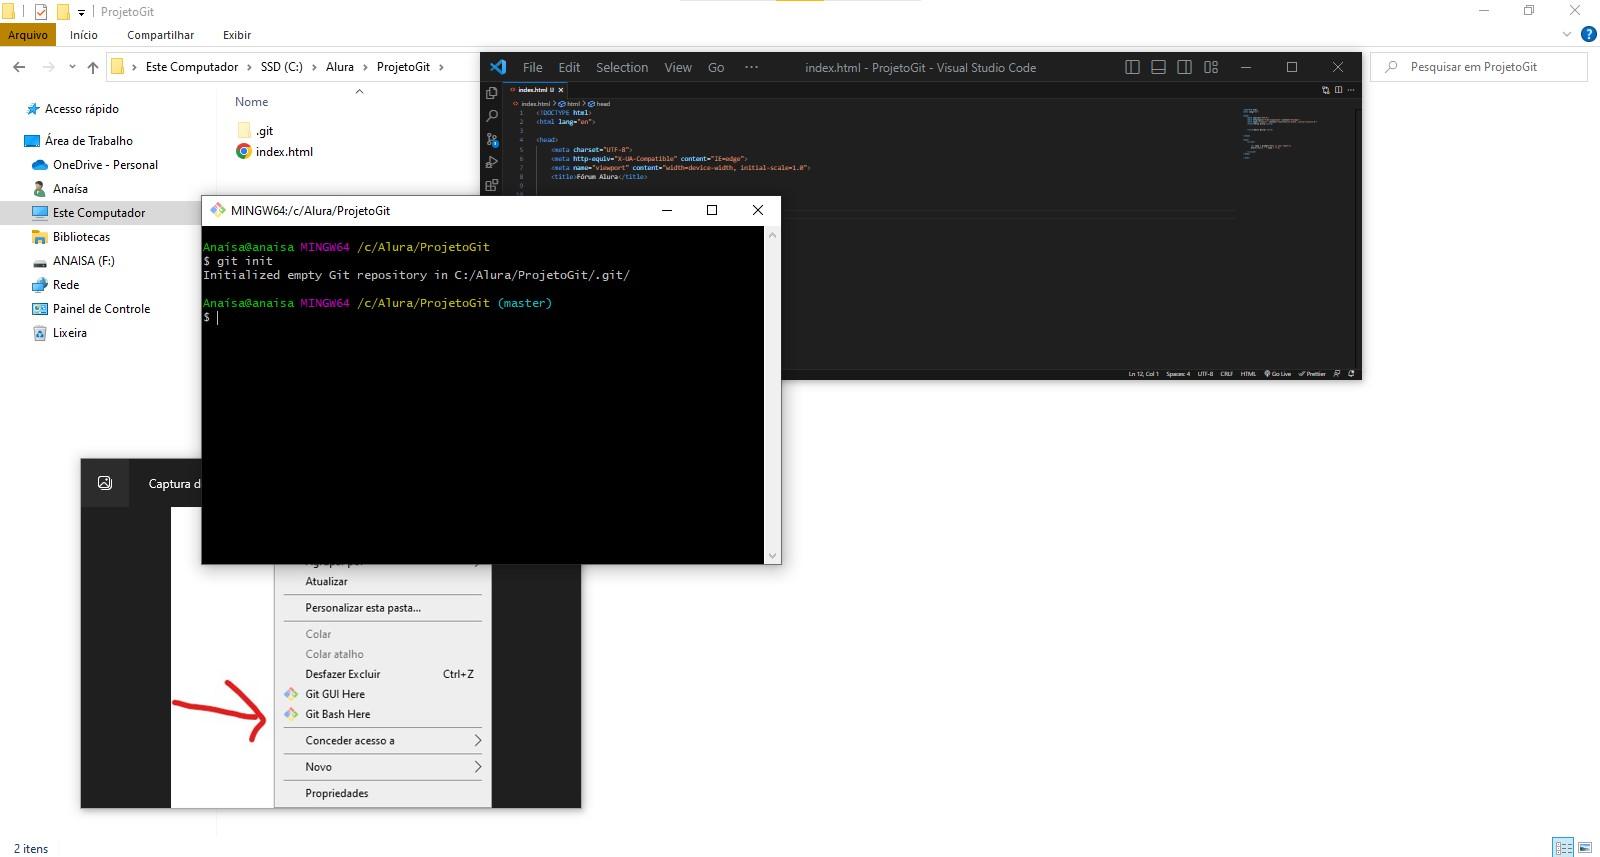
Task: Open the Compartilhar ribbon tab
Action: pyautogui.click(x=160, y=35)
